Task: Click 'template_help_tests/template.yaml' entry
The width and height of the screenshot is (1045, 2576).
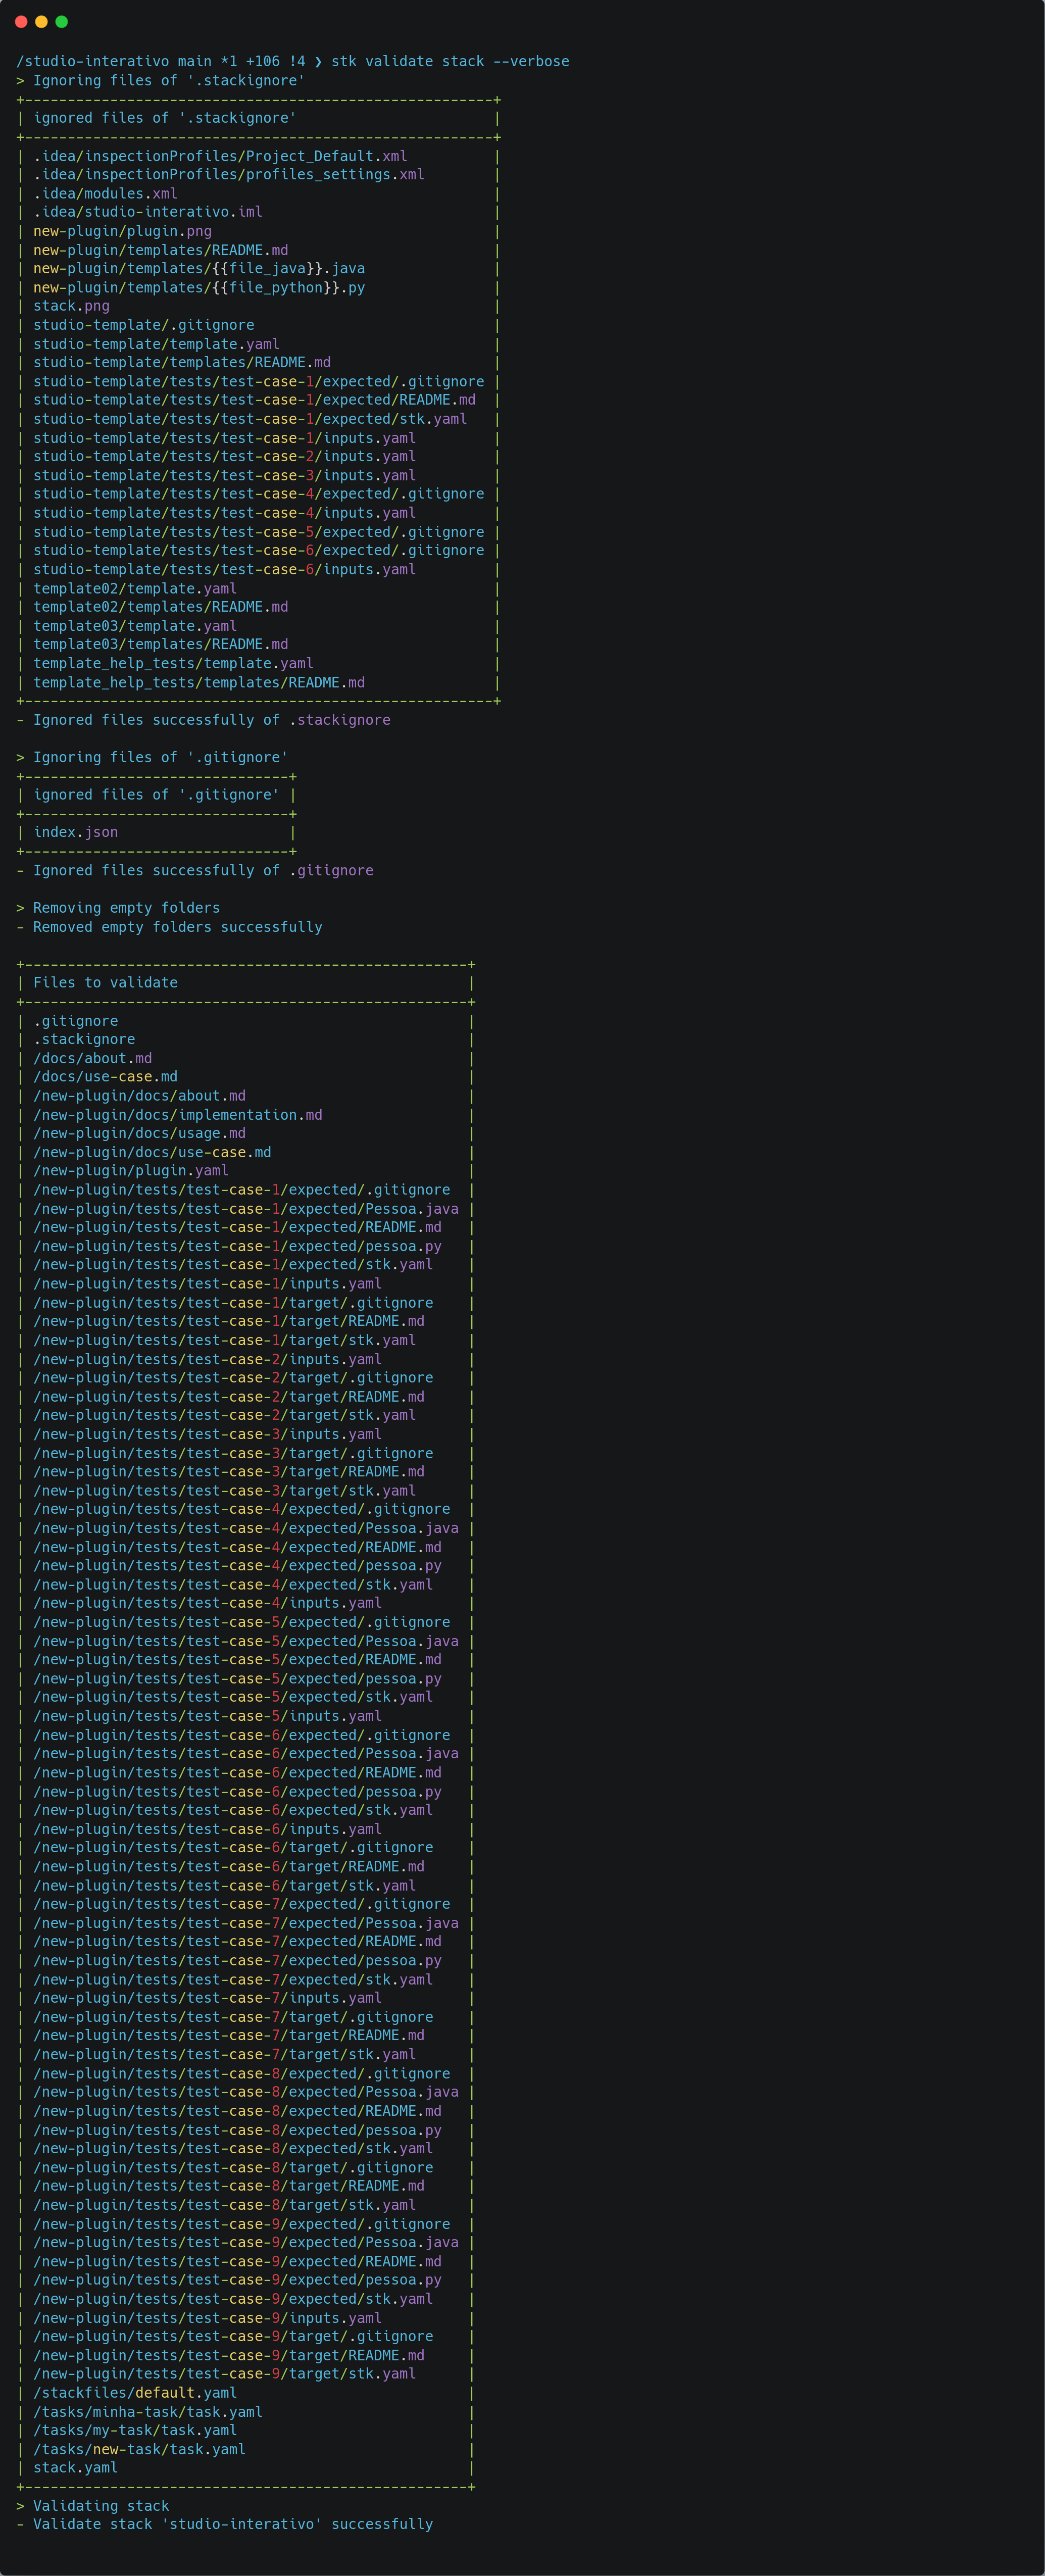Action: point(173,663)
